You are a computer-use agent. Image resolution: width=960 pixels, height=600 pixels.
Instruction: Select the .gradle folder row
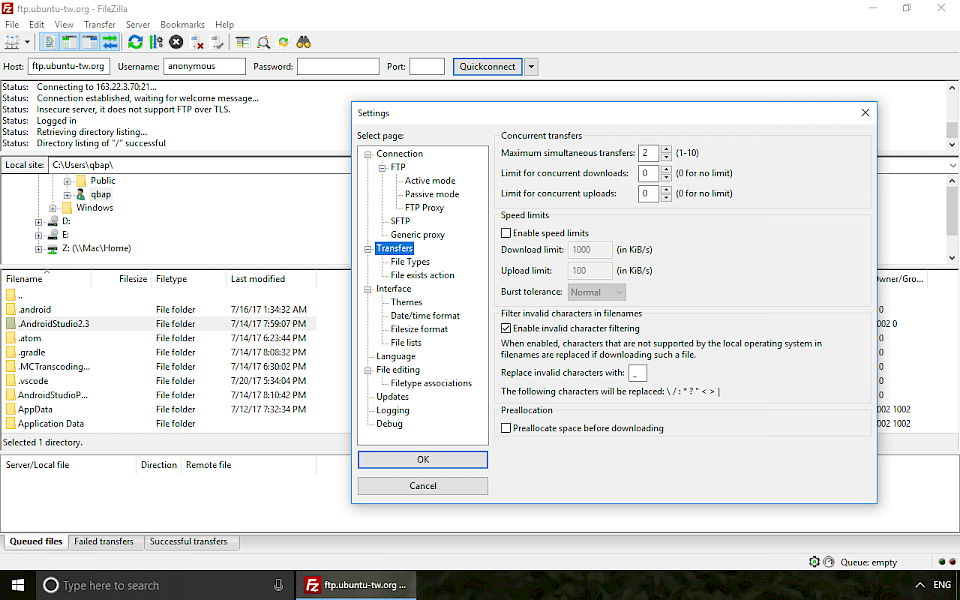point(31,352)
